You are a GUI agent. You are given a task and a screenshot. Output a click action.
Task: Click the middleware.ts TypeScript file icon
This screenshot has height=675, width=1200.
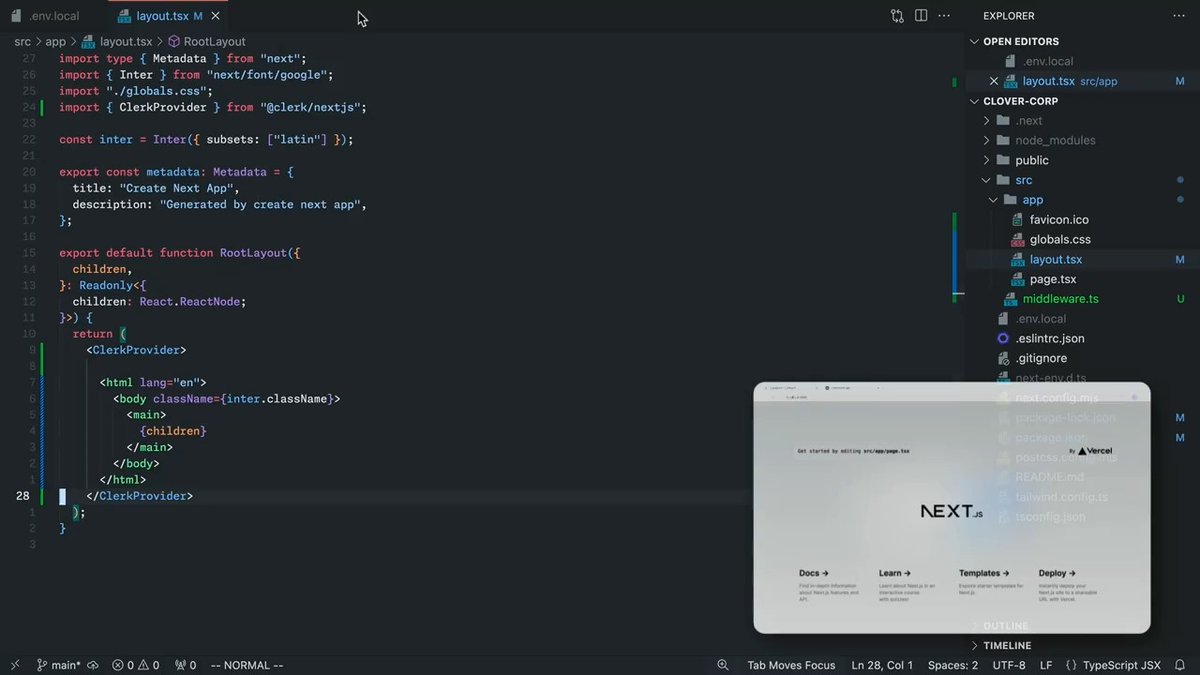[x=1011, y=299]
